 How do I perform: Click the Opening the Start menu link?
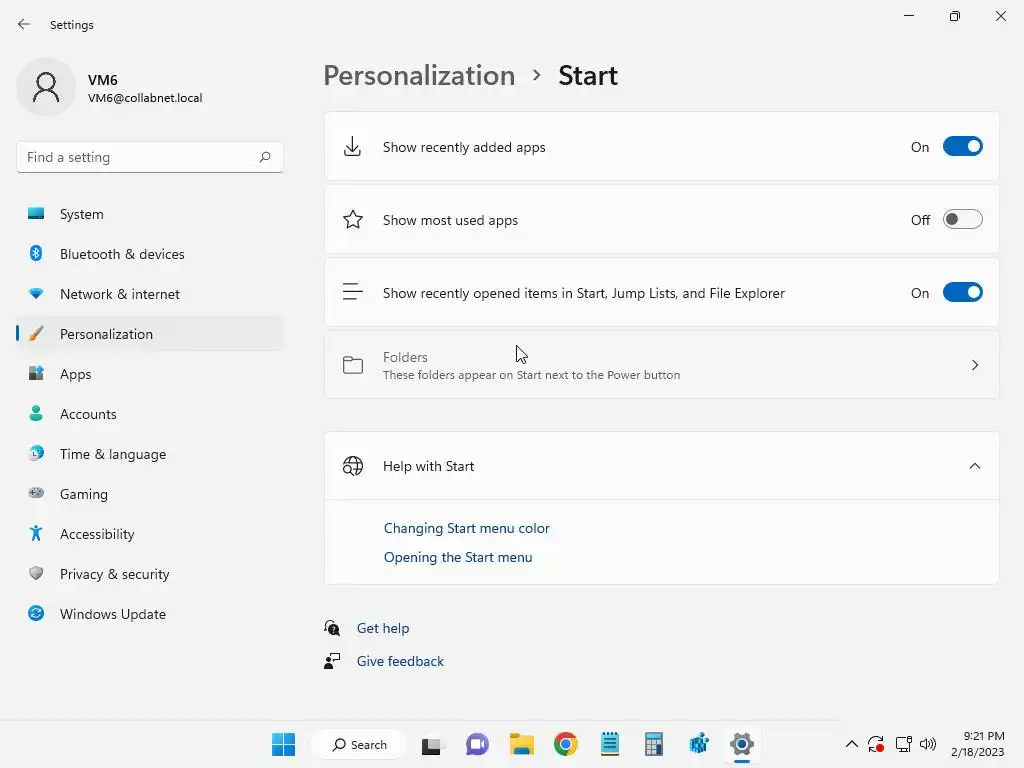(x=458, y=557)
